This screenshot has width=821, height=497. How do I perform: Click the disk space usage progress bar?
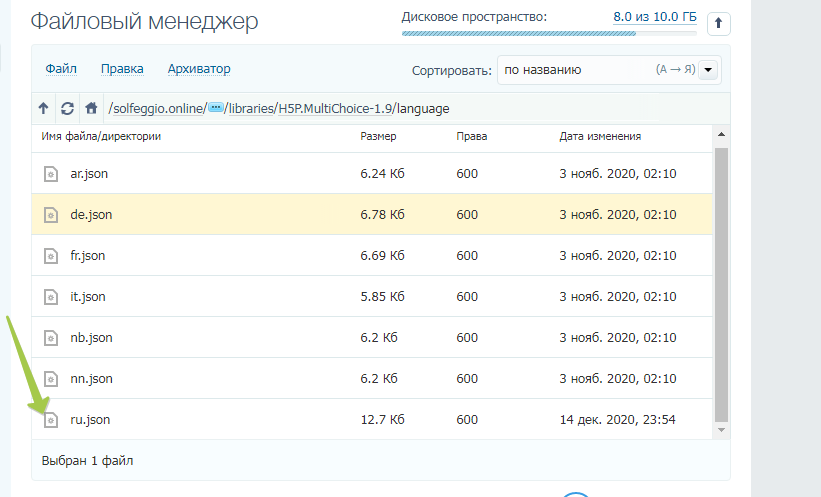pos(549,34)
